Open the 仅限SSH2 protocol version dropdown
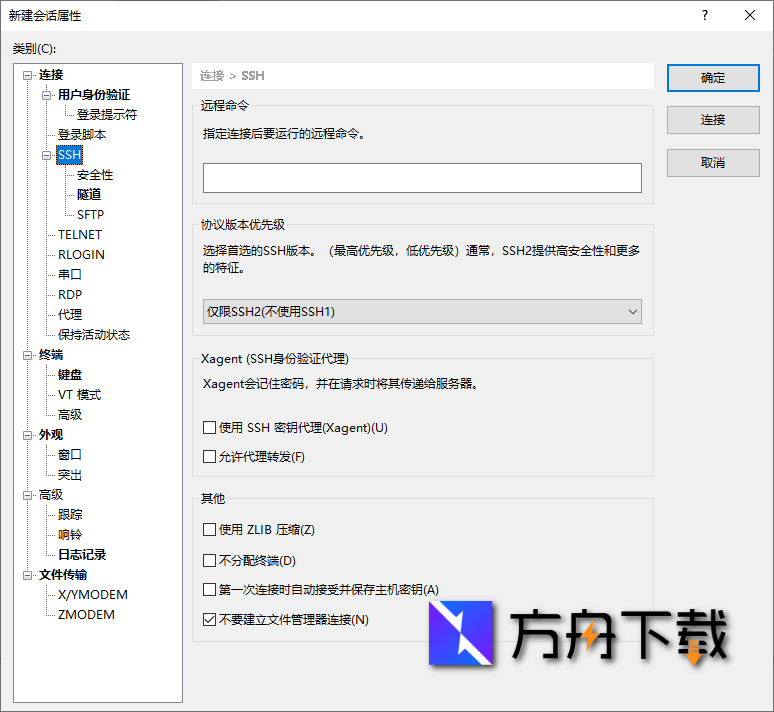 coord(422,312)
